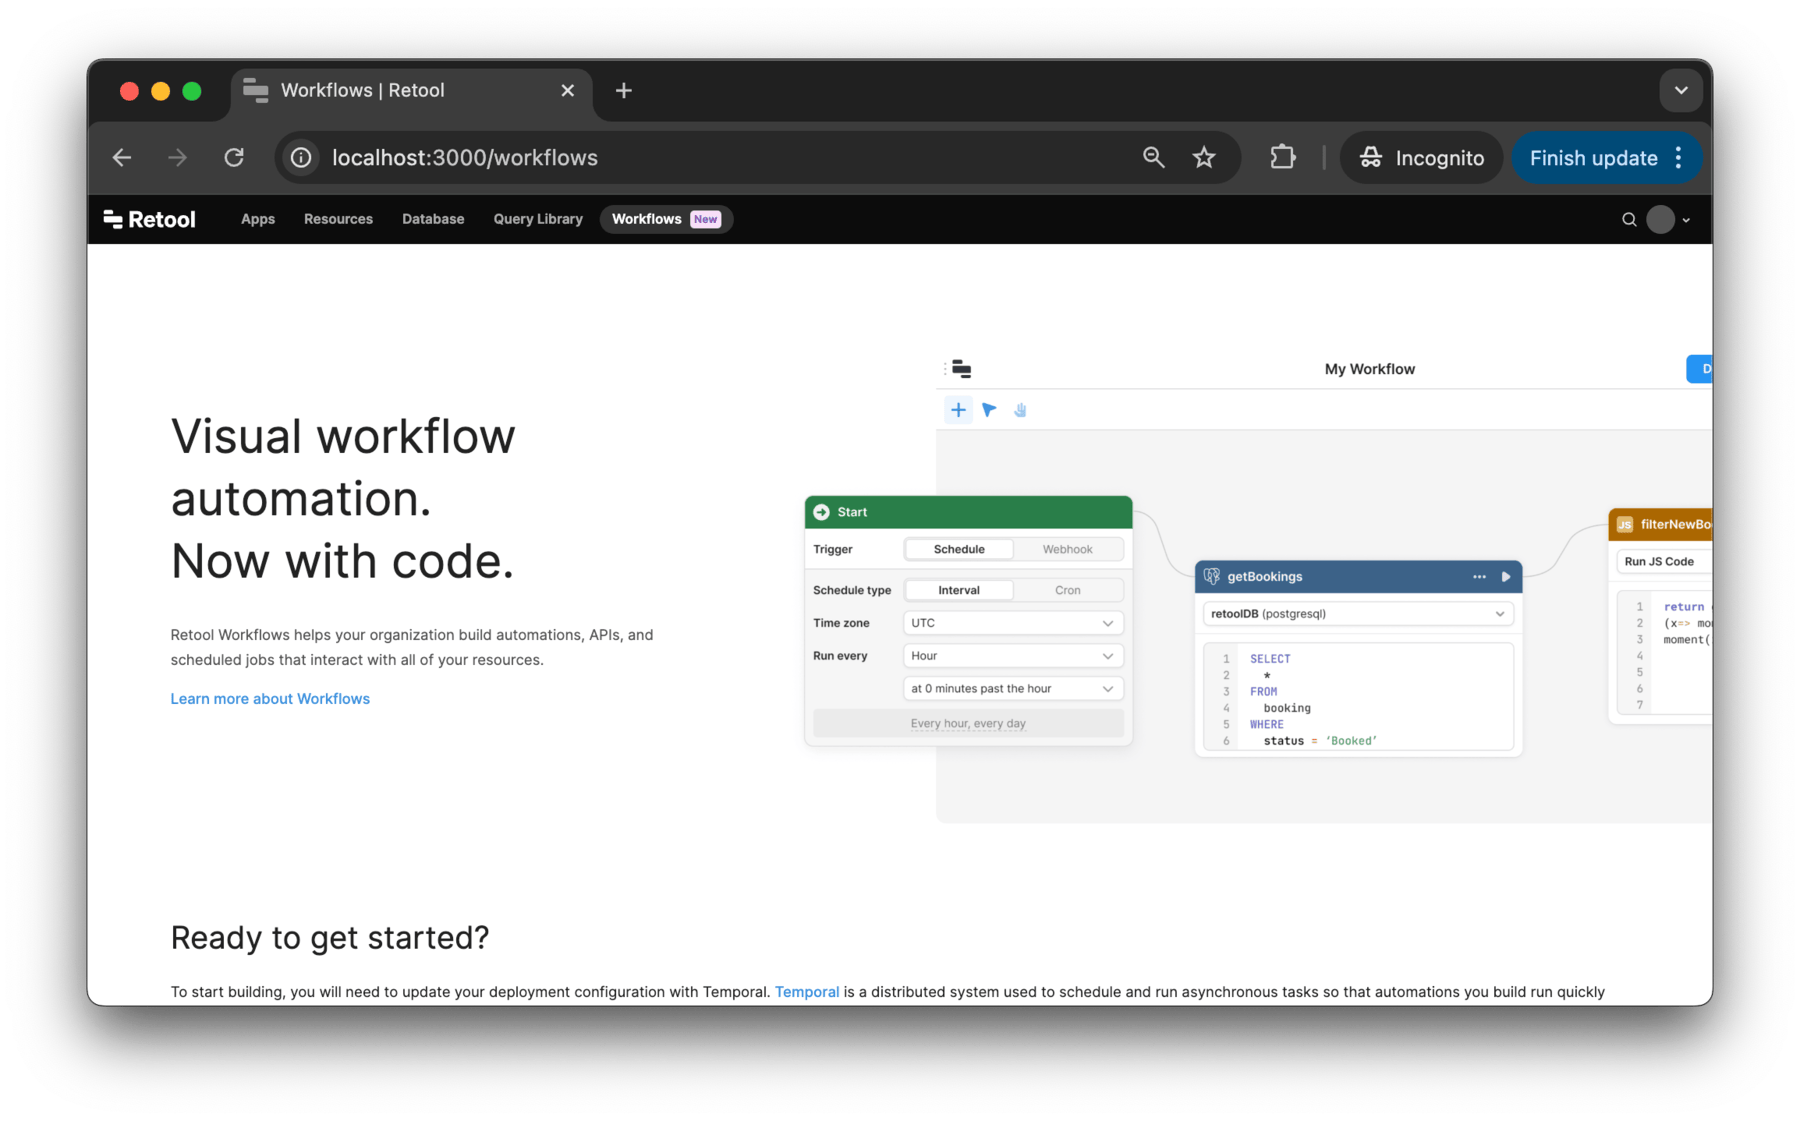Image resolution: width=1800 pixels, height=1121 pixels.
Task: Open the browser extensions puzzle icon
Action: point(1282,157)
